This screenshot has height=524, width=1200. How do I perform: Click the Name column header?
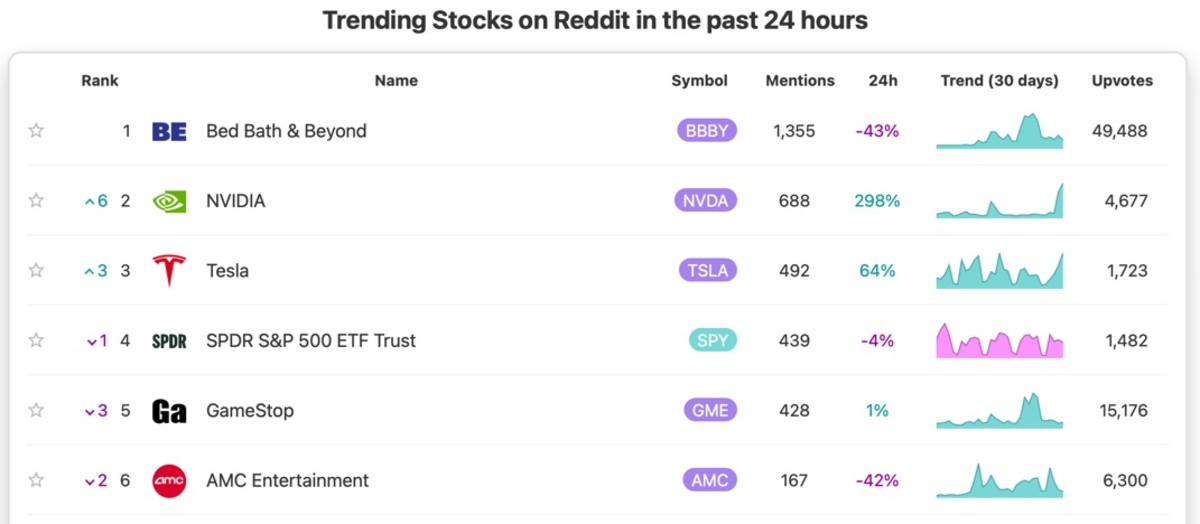pyautogui.click(x=396, y=81)
